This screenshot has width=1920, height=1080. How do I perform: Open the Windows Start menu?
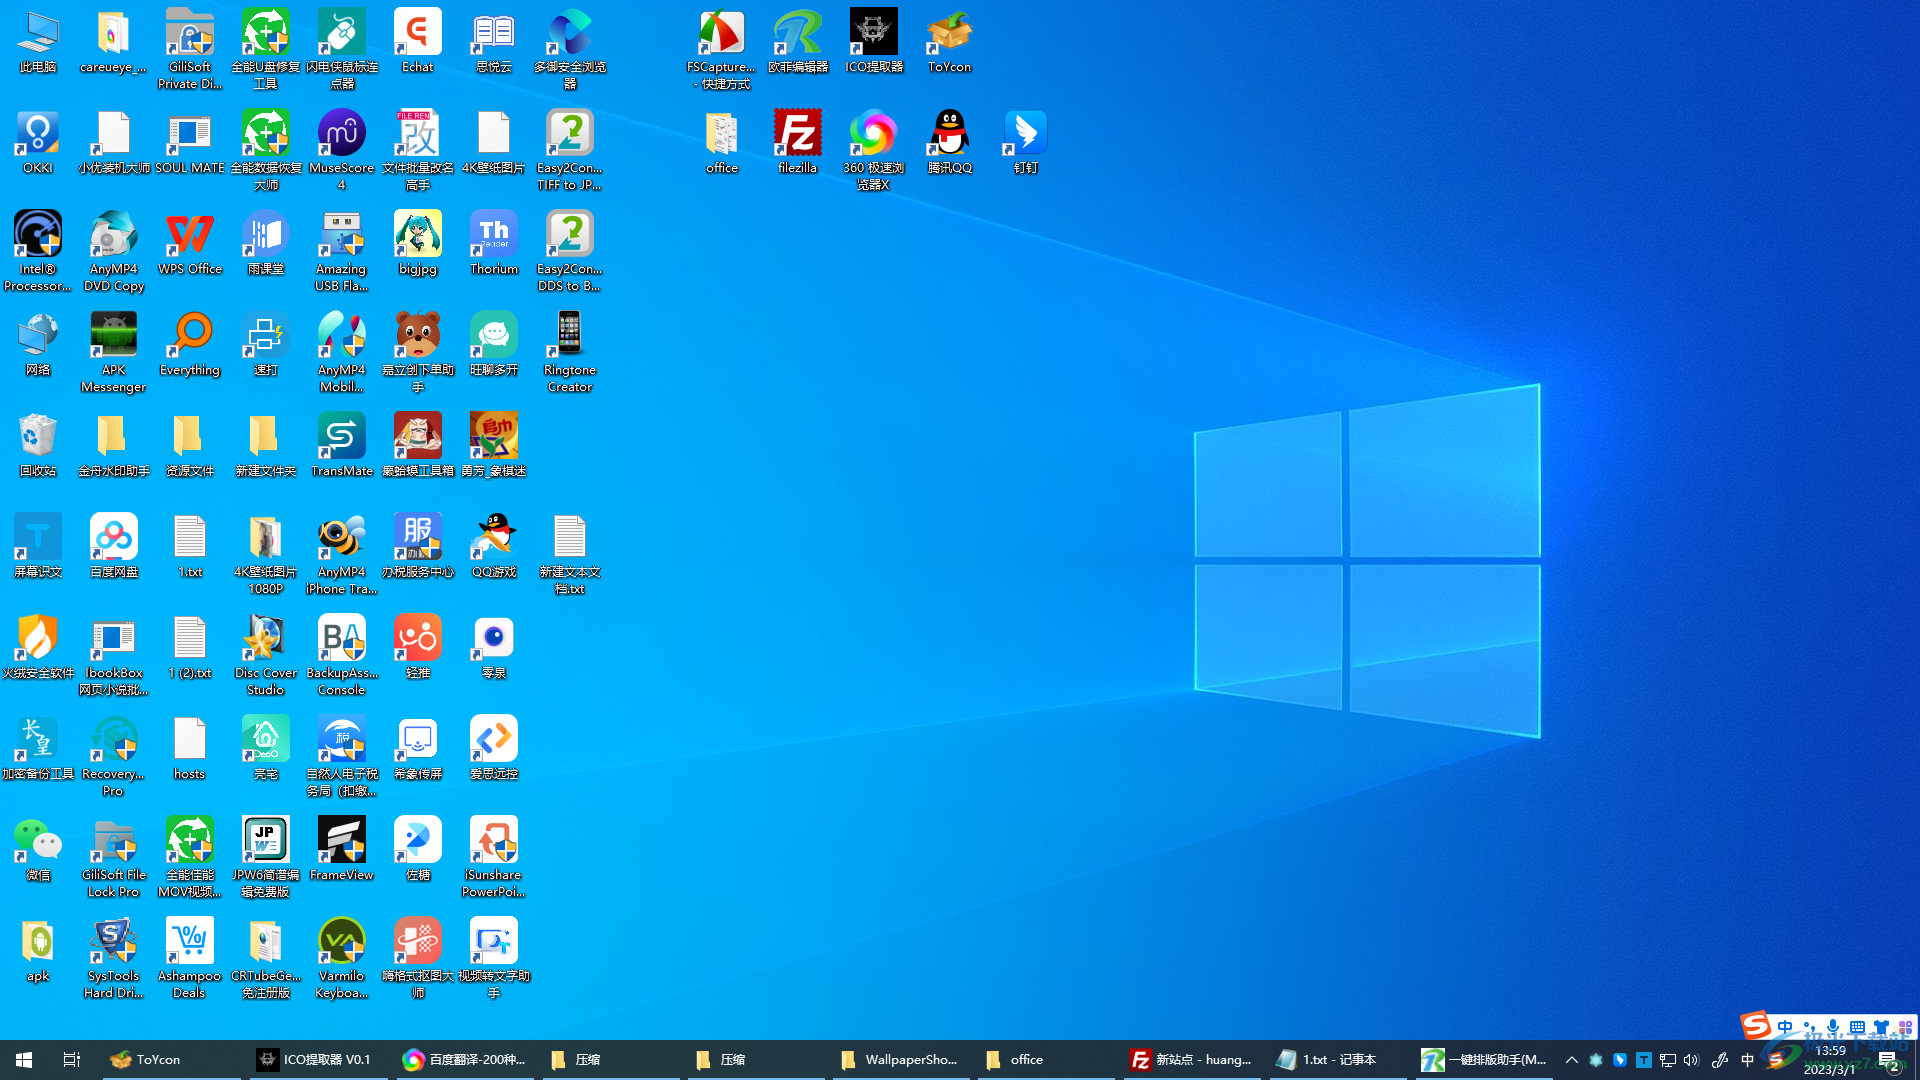(24, 1060)
